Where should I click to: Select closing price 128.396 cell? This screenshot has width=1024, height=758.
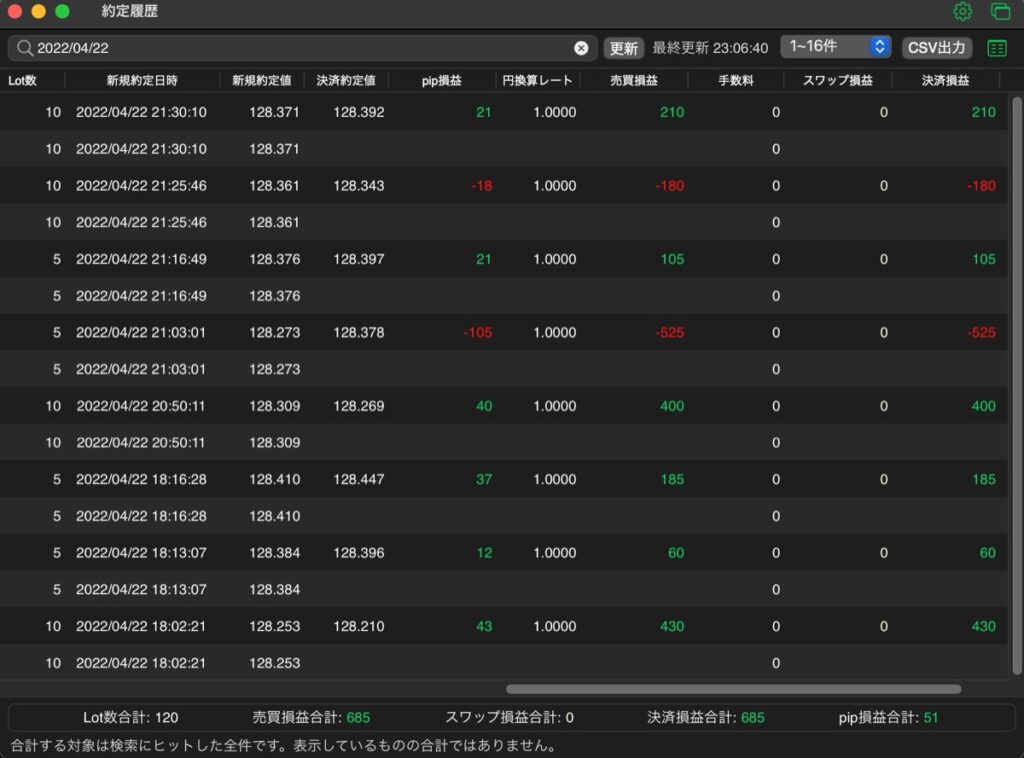coord(359,553)
